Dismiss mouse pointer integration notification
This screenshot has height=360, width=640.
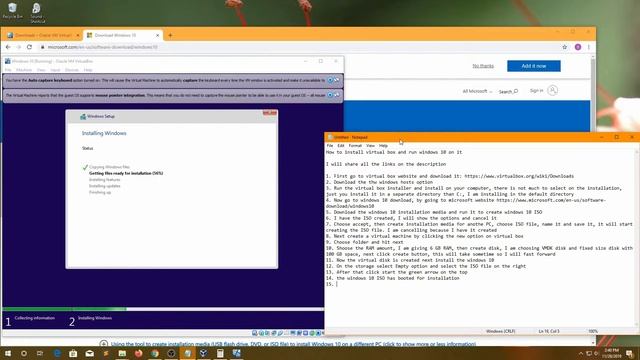pyautogui.click(x=330, y=95)
